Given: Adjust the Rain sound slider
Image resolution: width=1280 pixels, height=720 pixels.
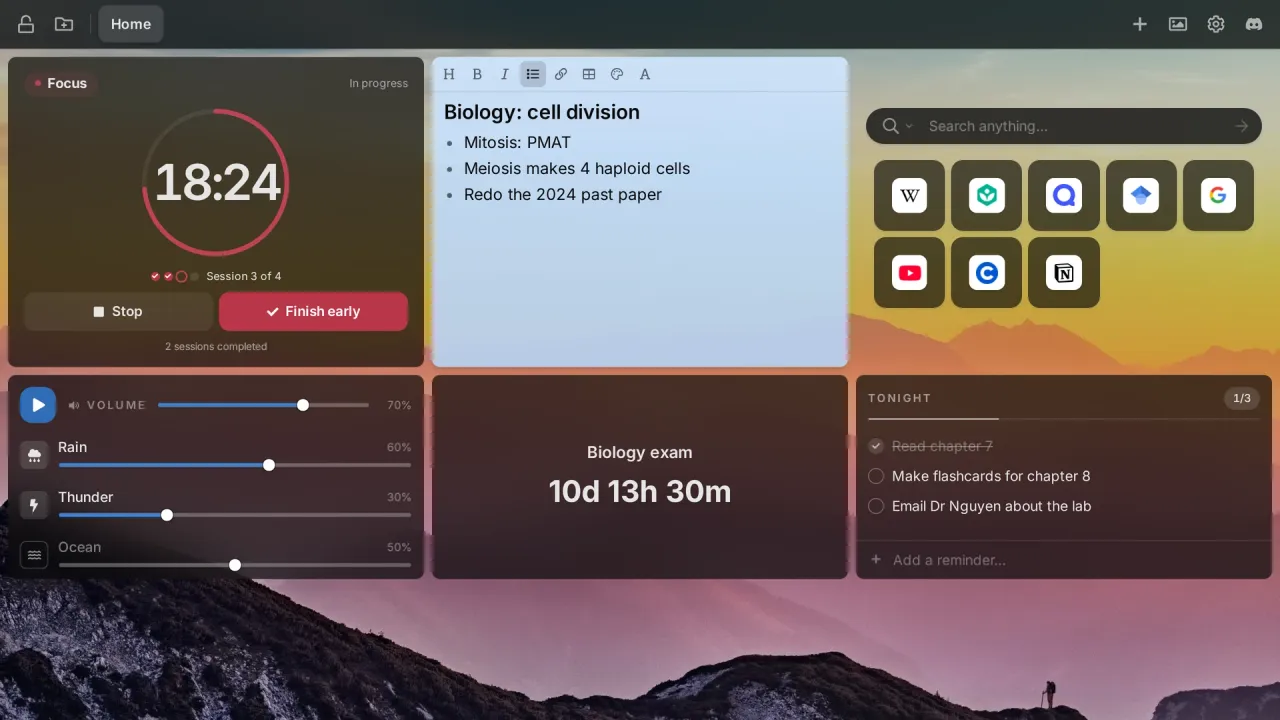Looking at the screenshot, I should pos(235,465).
